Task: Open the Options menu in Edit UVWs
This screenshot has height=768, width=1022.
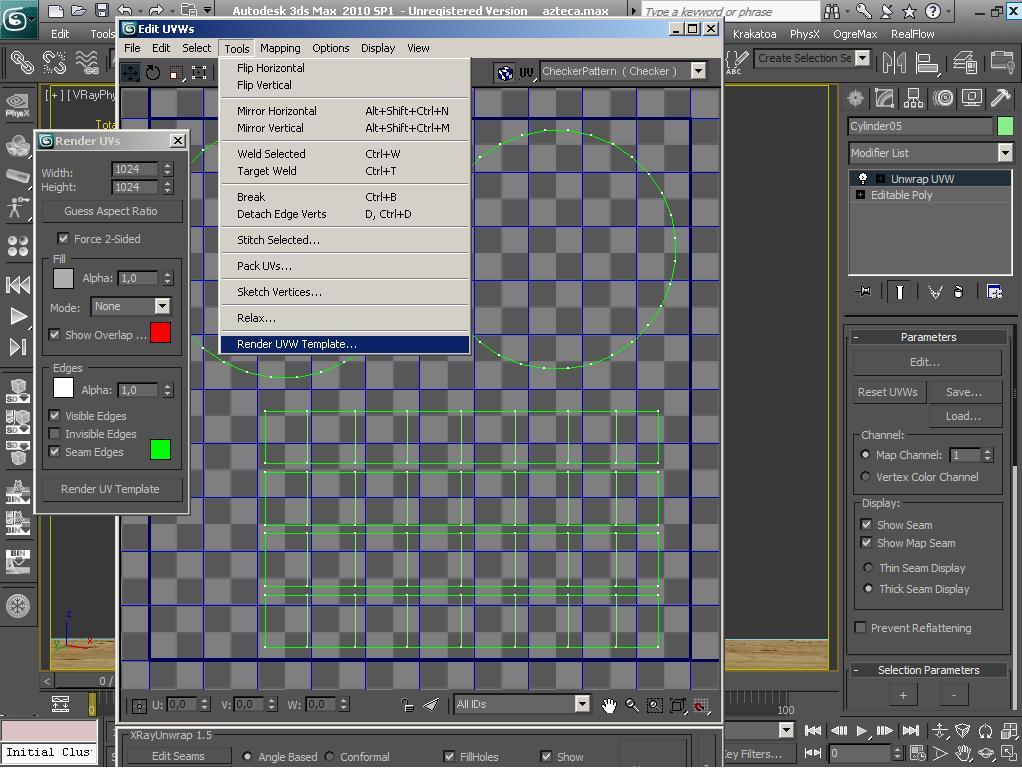Action: 330,48
